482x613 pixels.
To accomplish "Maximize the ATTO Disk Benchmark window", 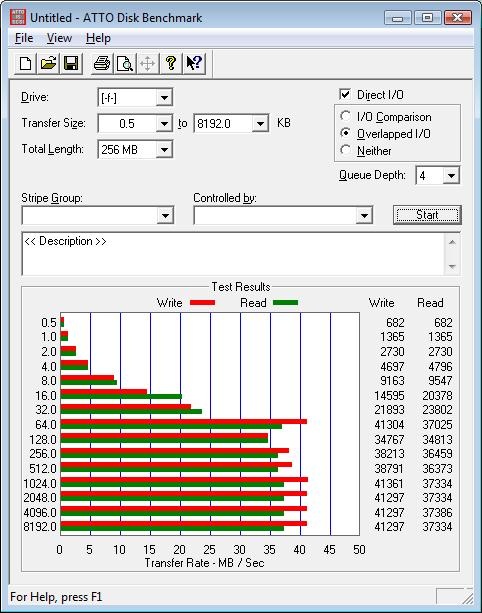I will (427, 18).
